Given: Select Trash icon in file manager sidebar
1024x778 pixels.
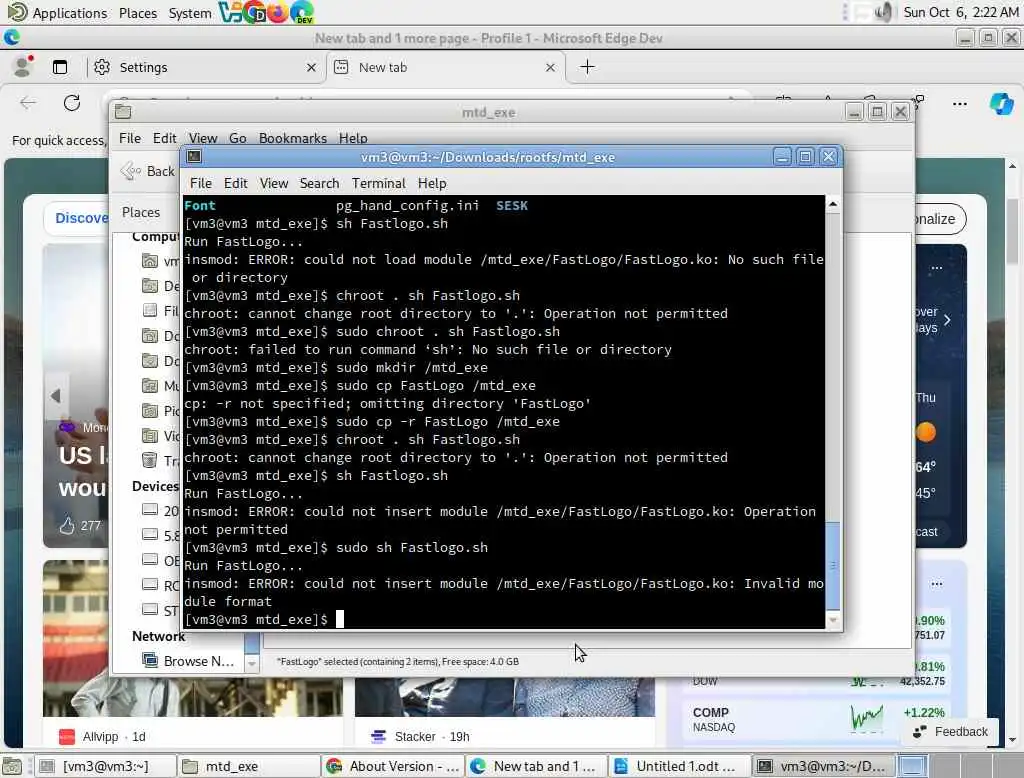Looking at the screenshot, I should point(150,460).
